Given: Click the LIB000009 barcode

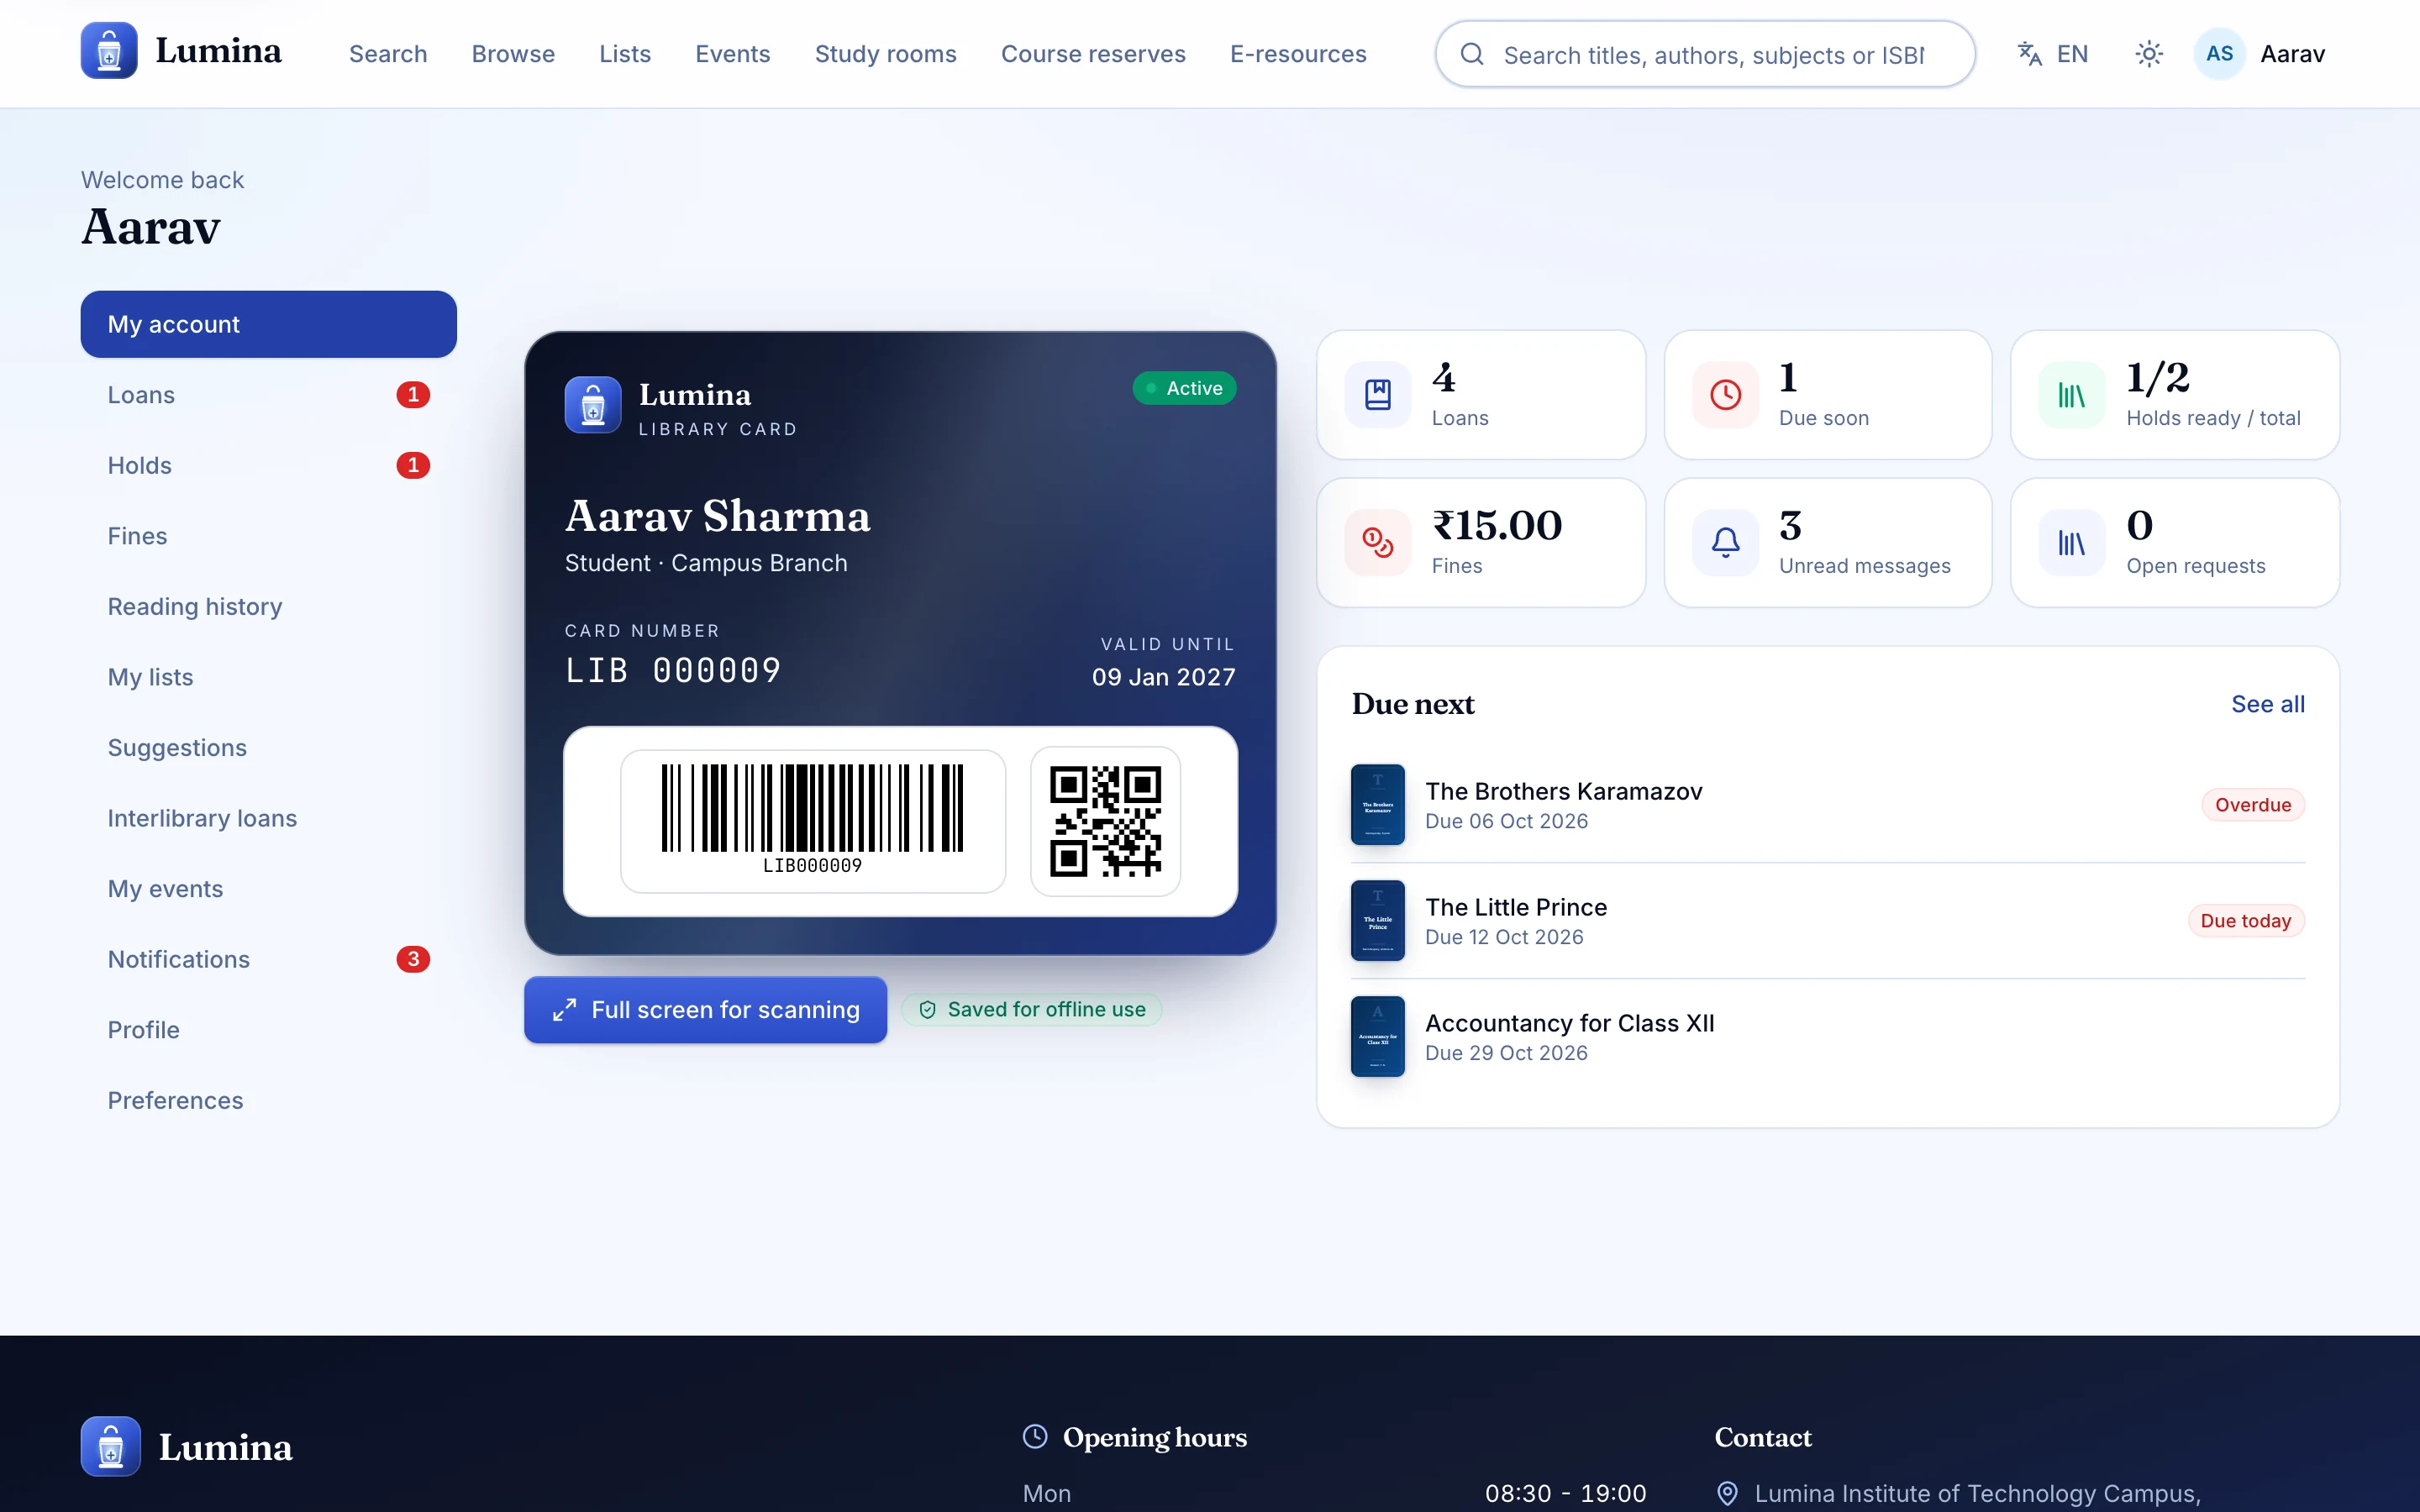Looking at the screenshot, I should 812,820.
